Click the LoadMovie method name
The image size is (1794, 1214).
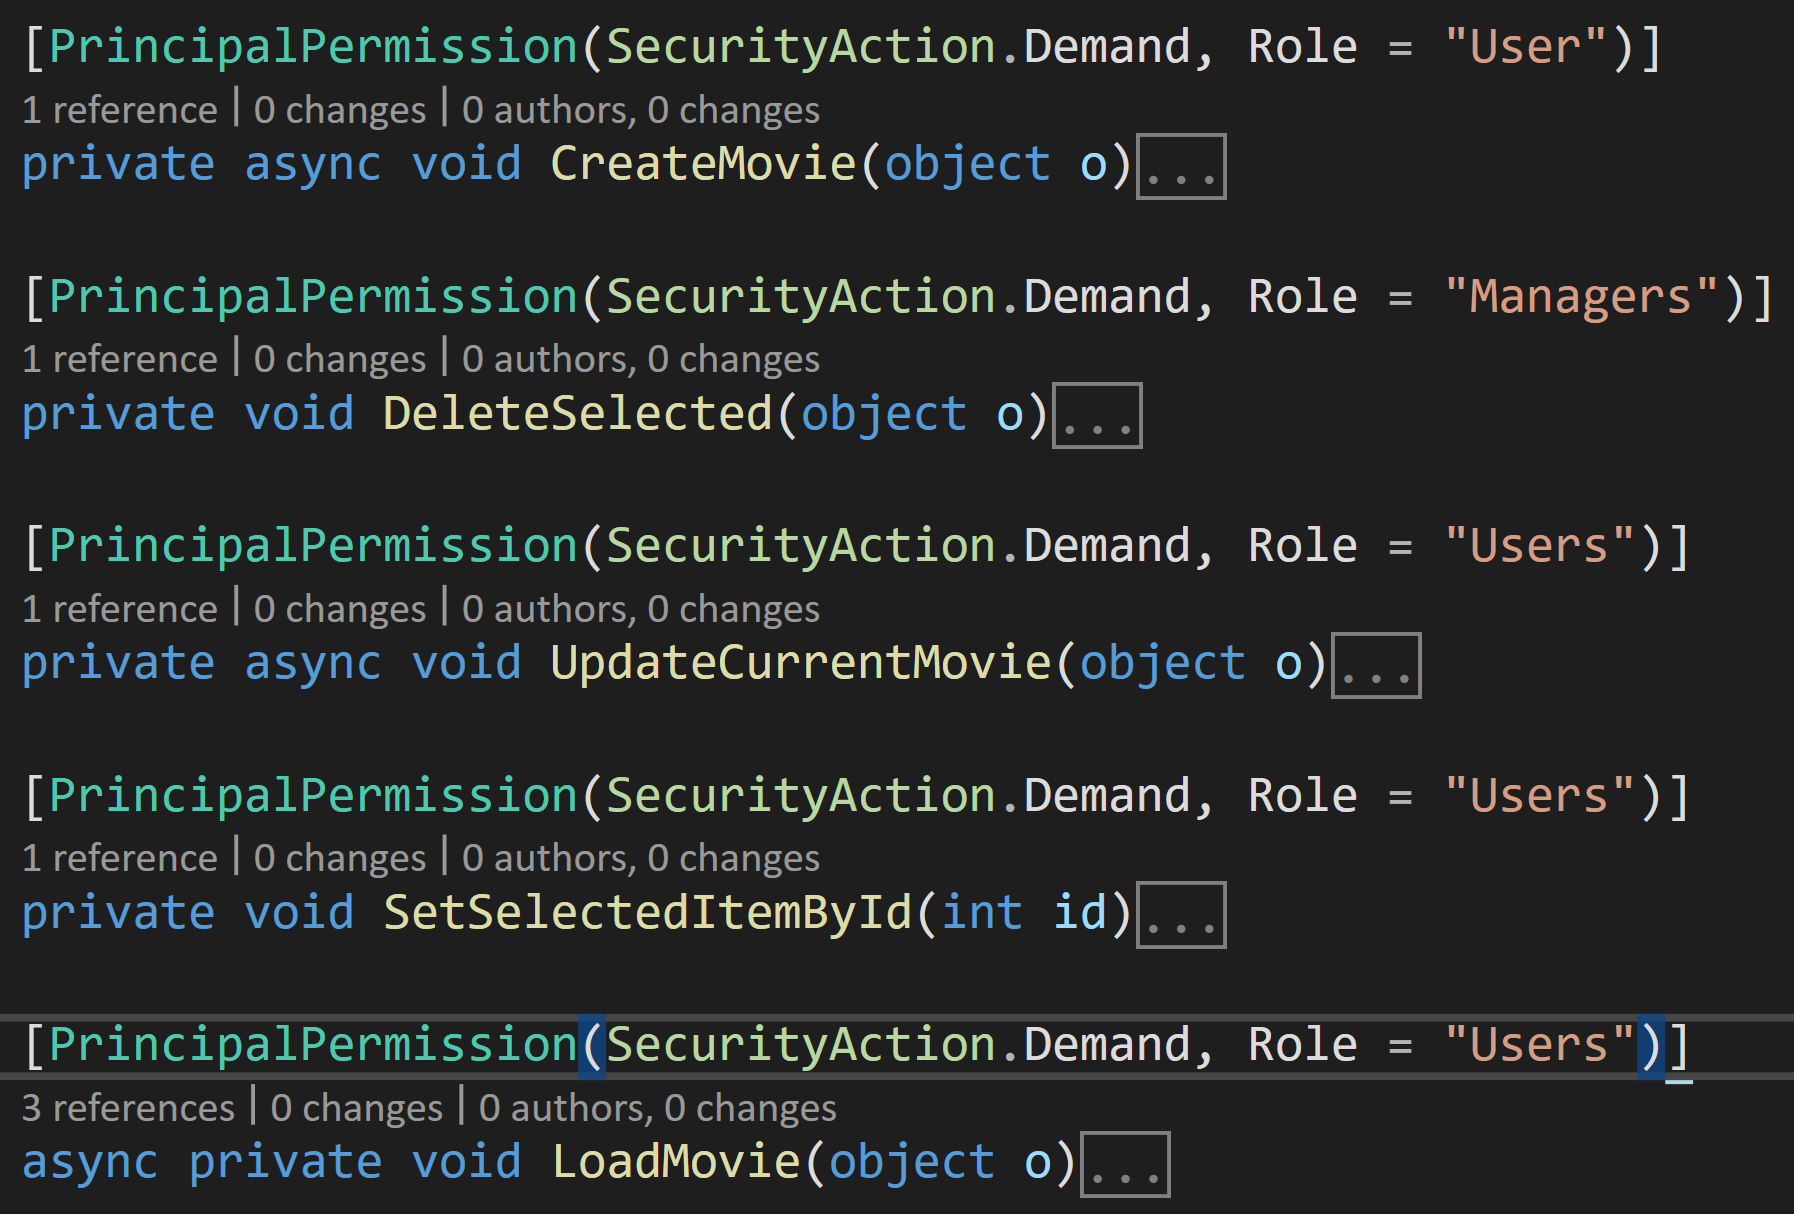coord(676,1162)
